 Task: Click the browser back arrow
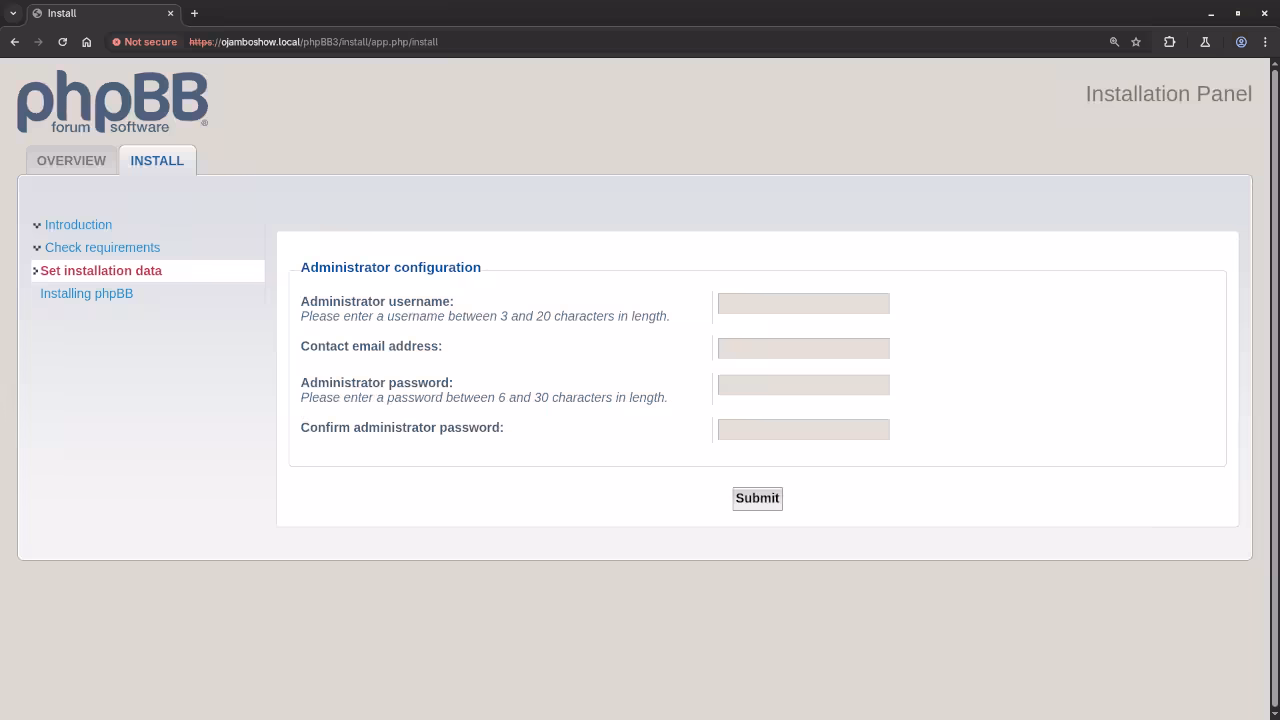[x=14, y=42]
